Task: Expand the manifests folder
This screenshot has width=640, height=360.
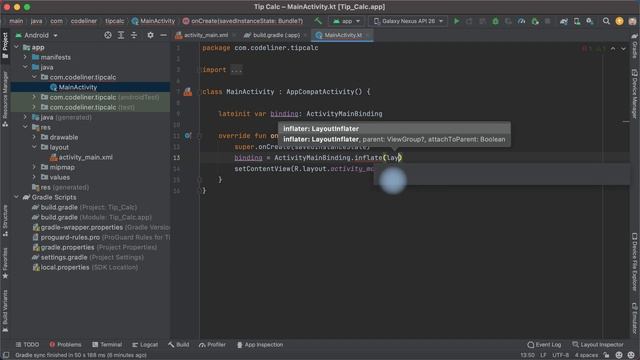Action: click(25, 57)
